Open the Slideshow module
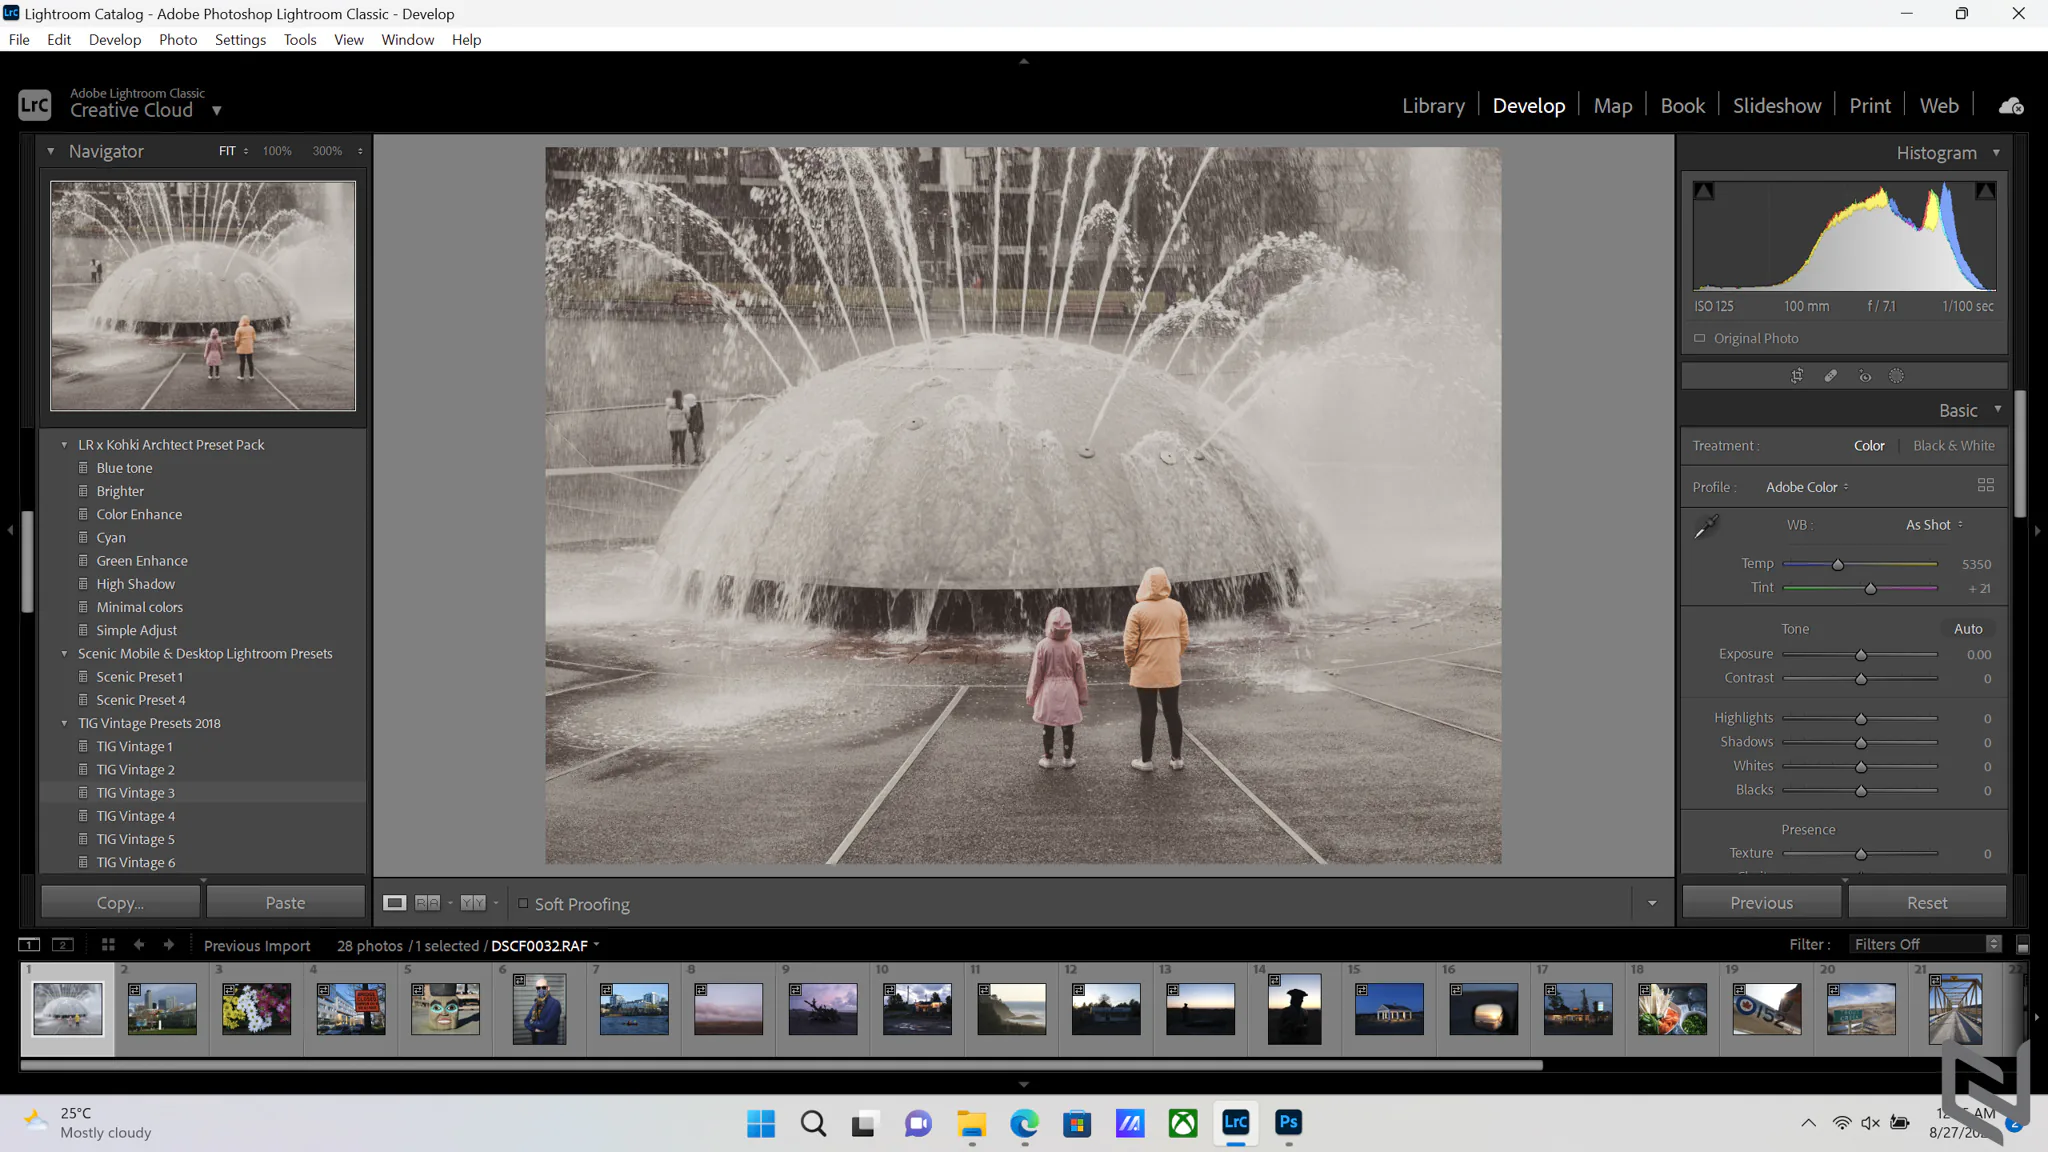 [x=1776, y=106]
